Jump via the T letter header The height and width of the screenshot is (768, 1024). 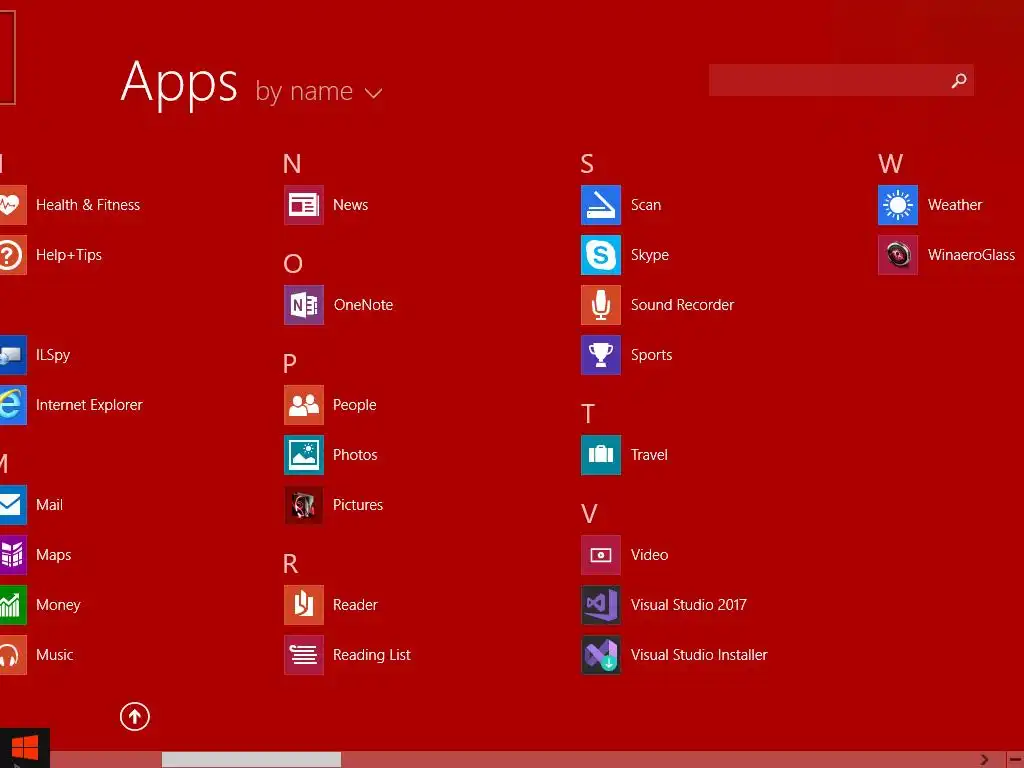pos(588,414)
